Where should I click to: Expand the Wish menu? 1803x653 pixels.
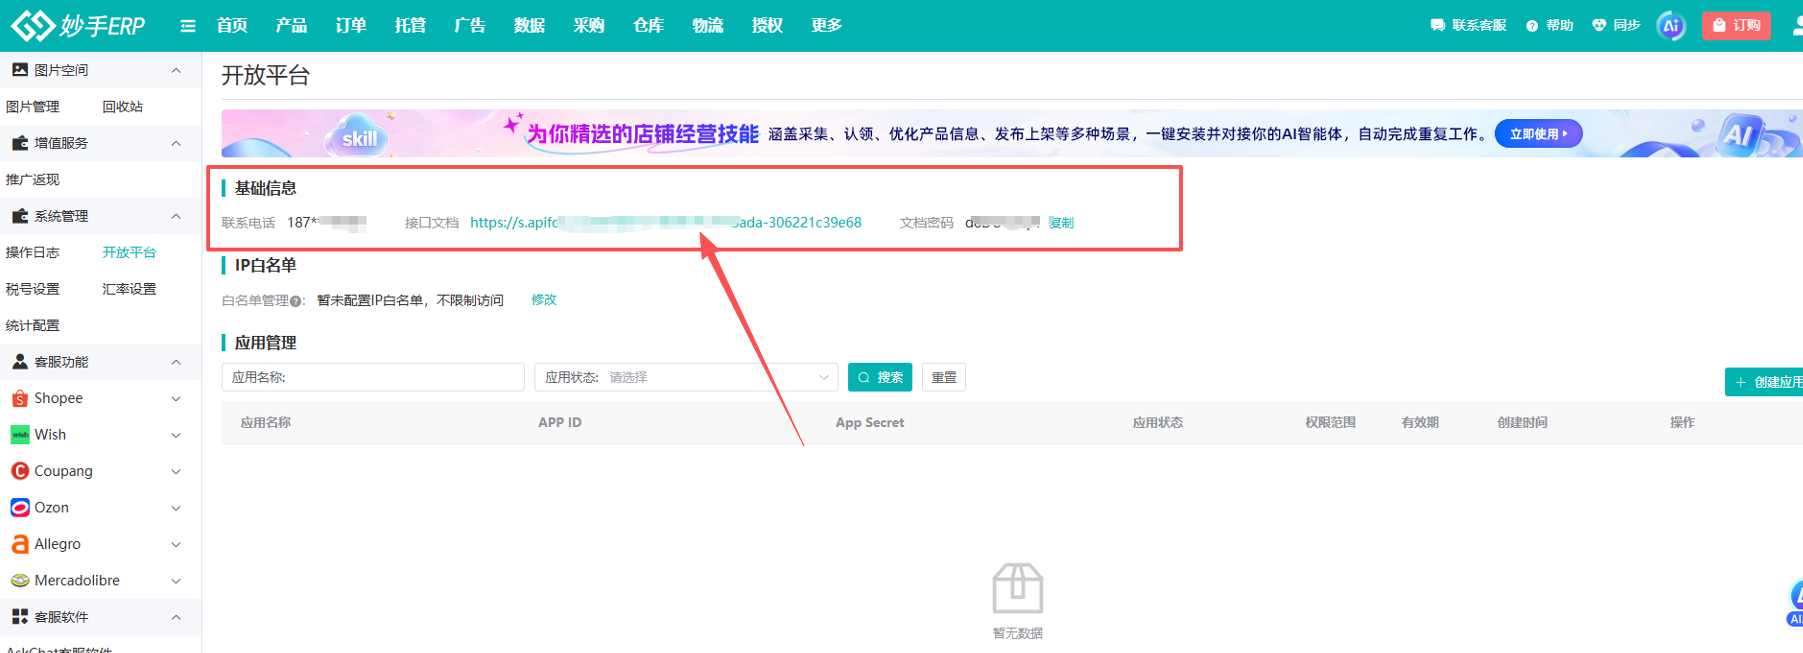[176, 435]
